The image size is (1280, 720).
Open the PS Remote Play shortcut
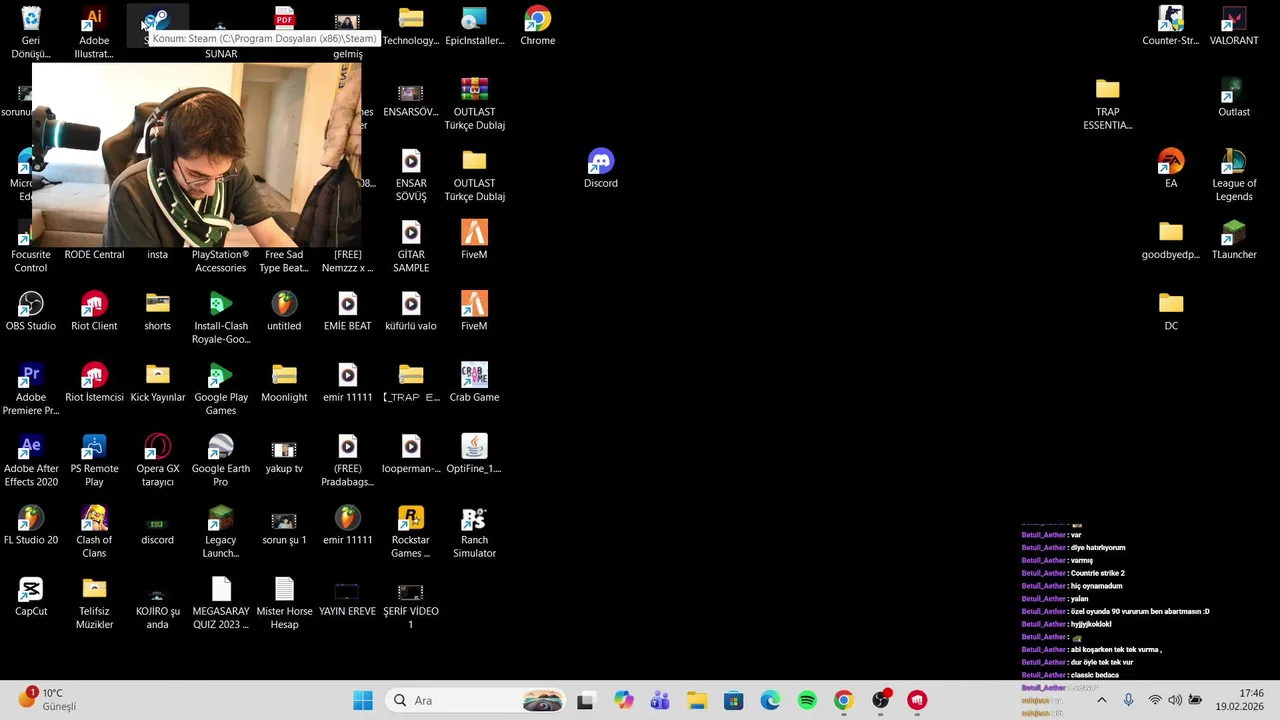point(94,460)
